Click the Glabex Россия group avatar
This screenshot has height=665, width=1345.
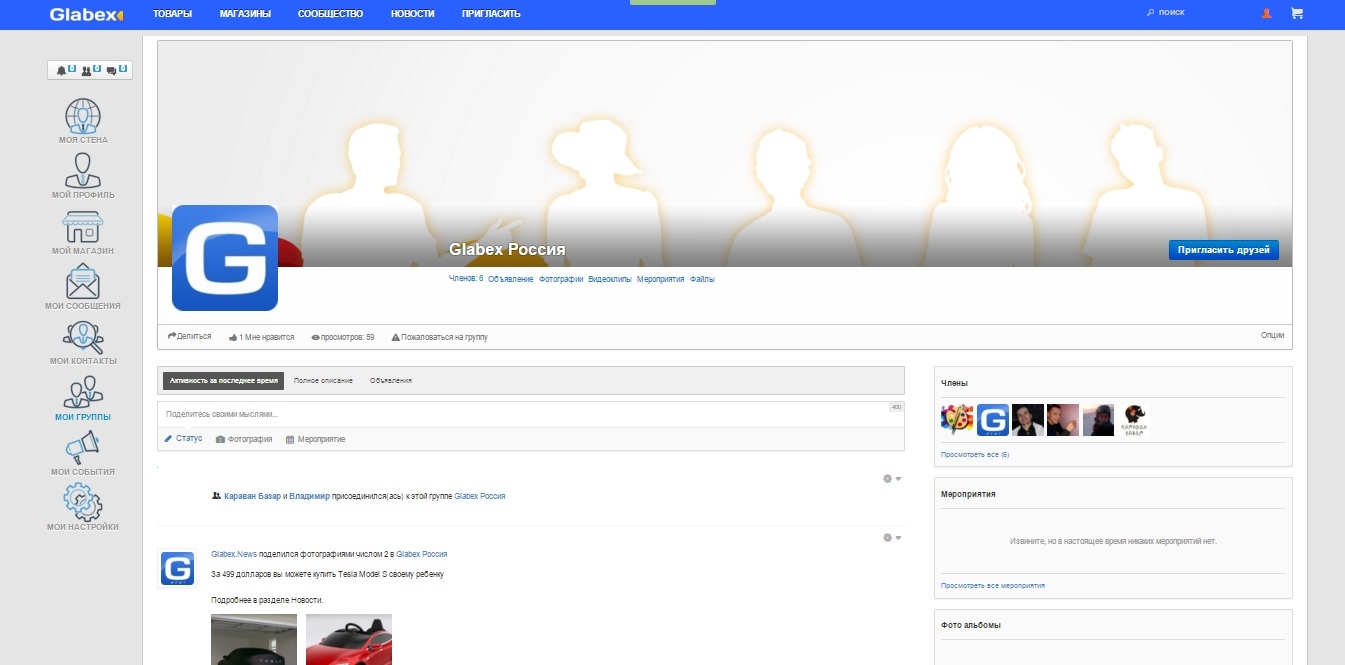click(x=225, y=258)
